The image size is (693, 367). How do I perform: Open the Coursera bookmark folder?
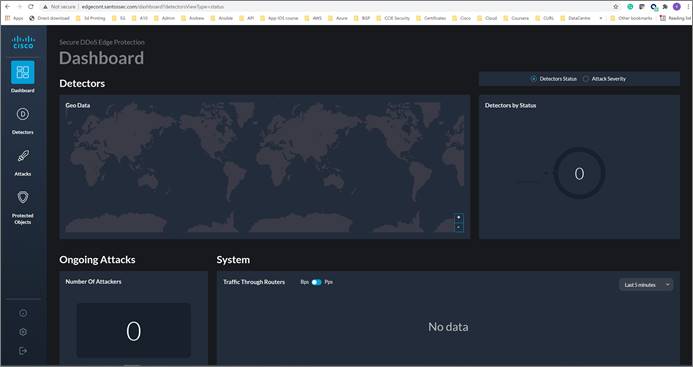516,18
